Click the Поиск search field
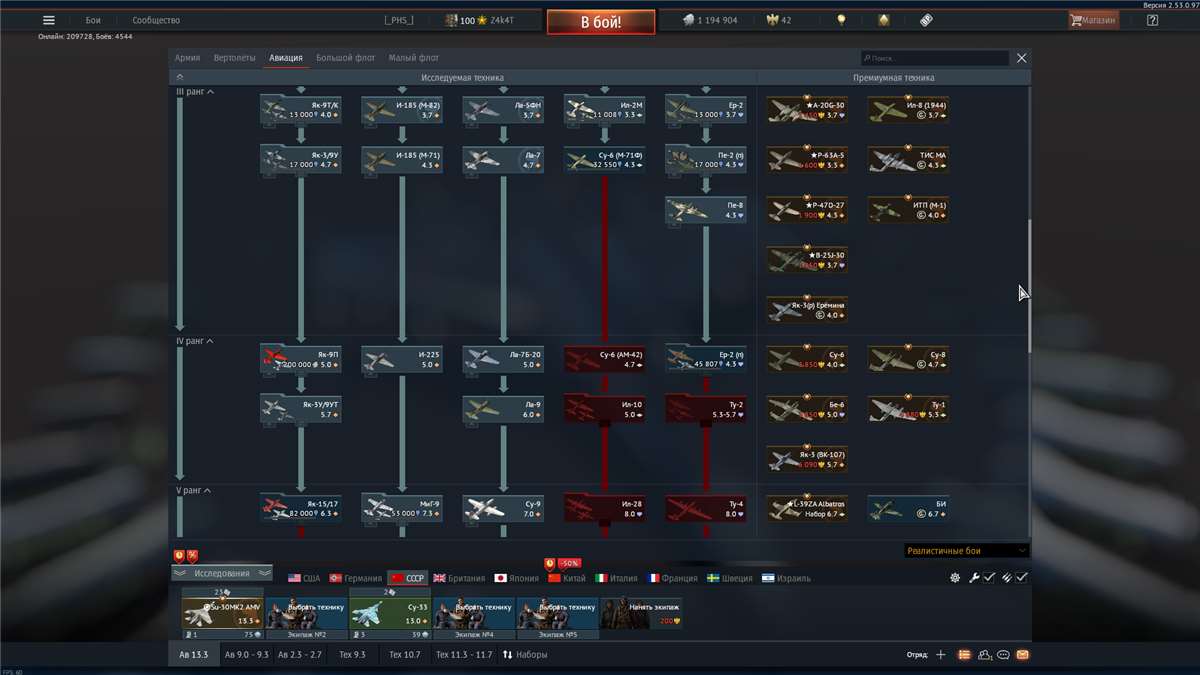 [x=935, y=59]
